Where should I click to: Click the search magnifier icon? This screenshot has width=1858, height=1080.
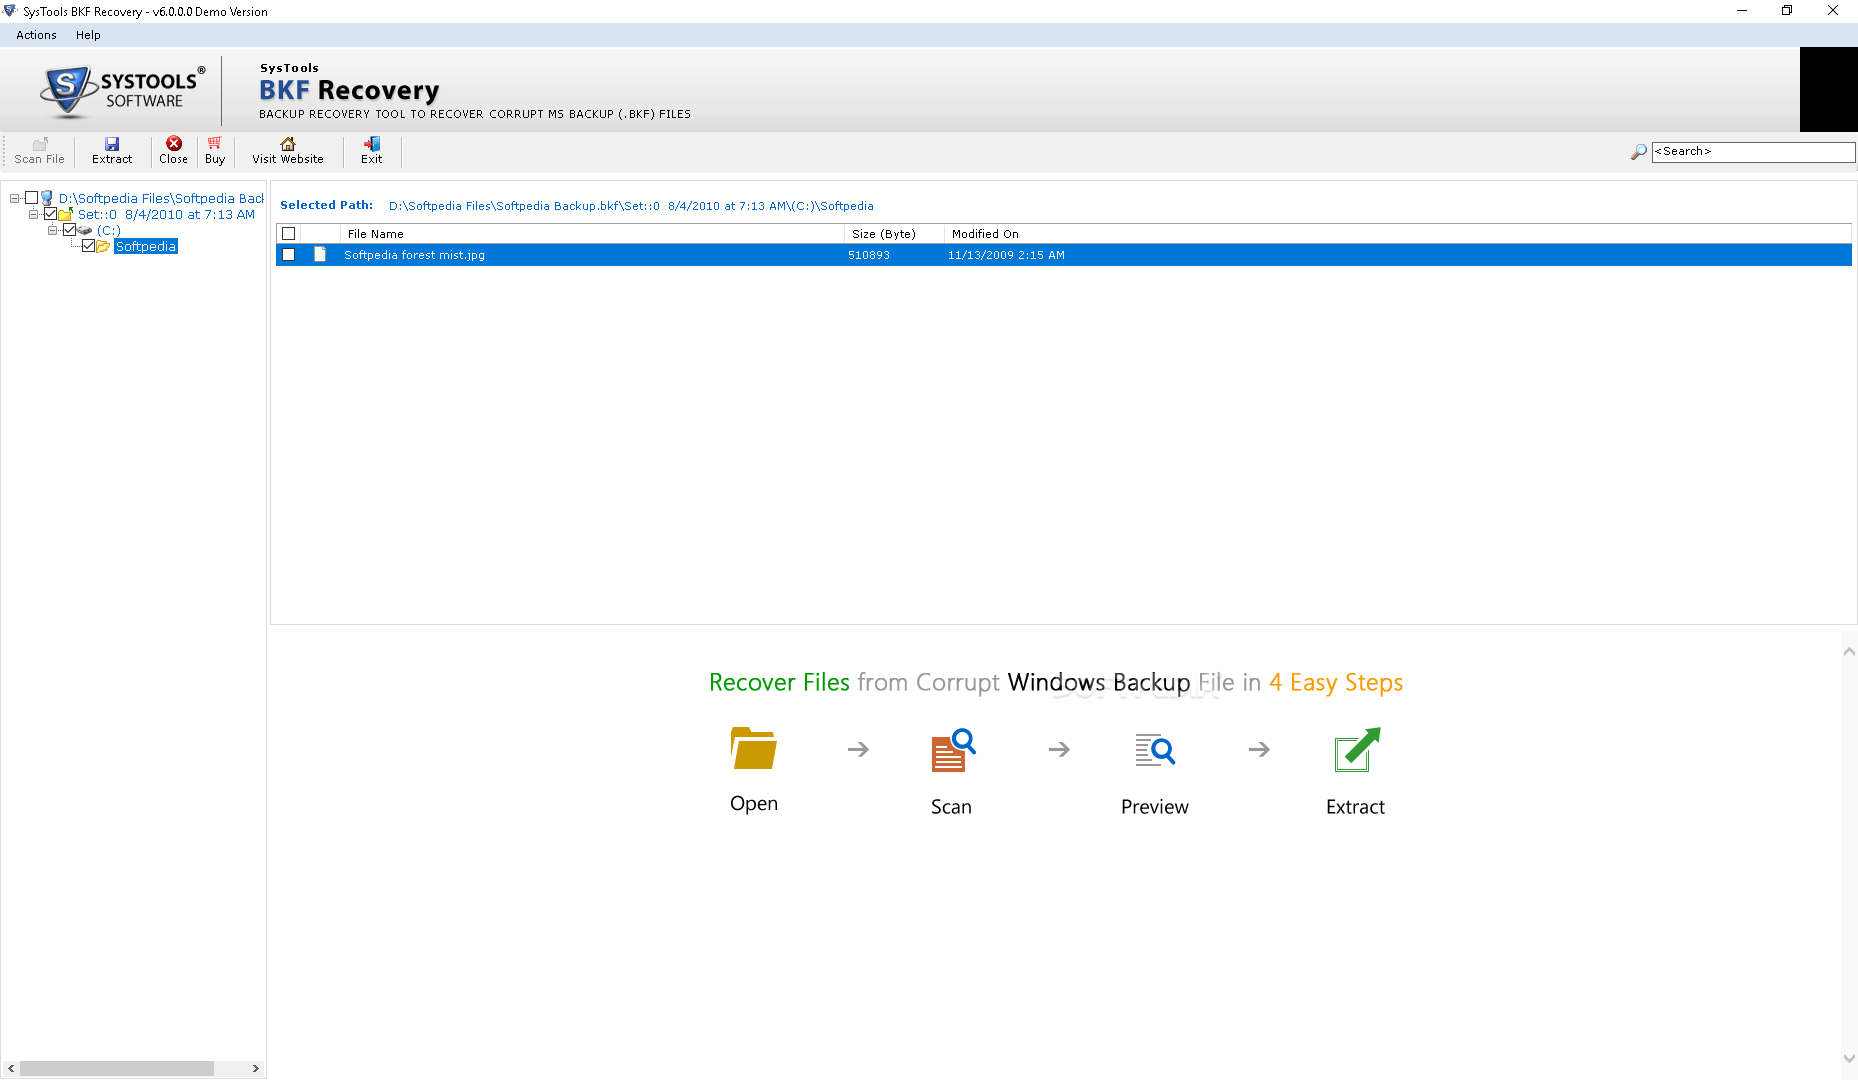[x=1638, y=152]
